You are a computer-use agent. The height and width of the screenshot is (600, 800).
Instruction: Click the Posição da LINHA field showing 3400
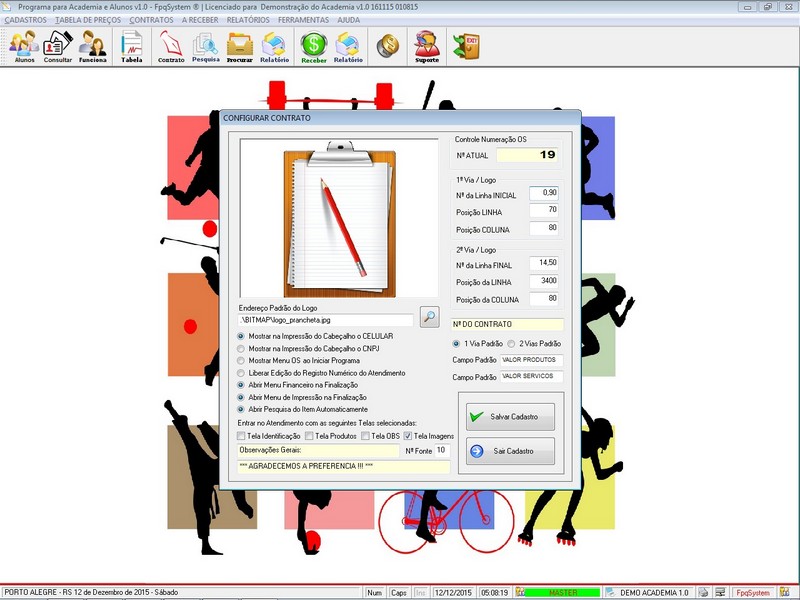click(x=544, y=281)
